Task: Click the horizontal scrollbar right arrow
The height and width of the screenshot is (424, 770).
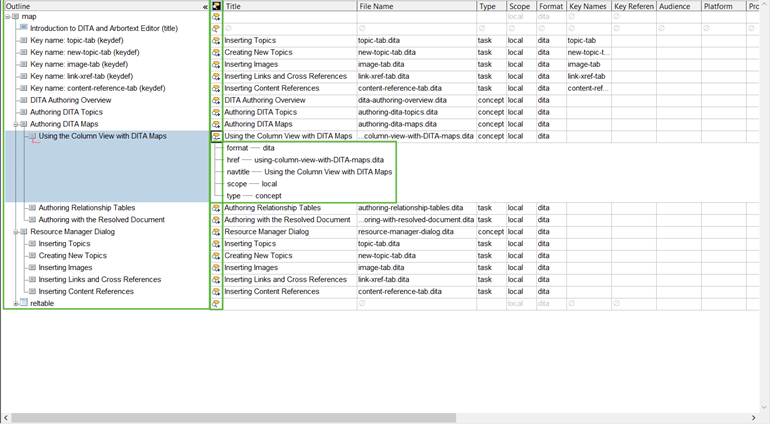Action: pyautogui.click(x=754, y=418)
